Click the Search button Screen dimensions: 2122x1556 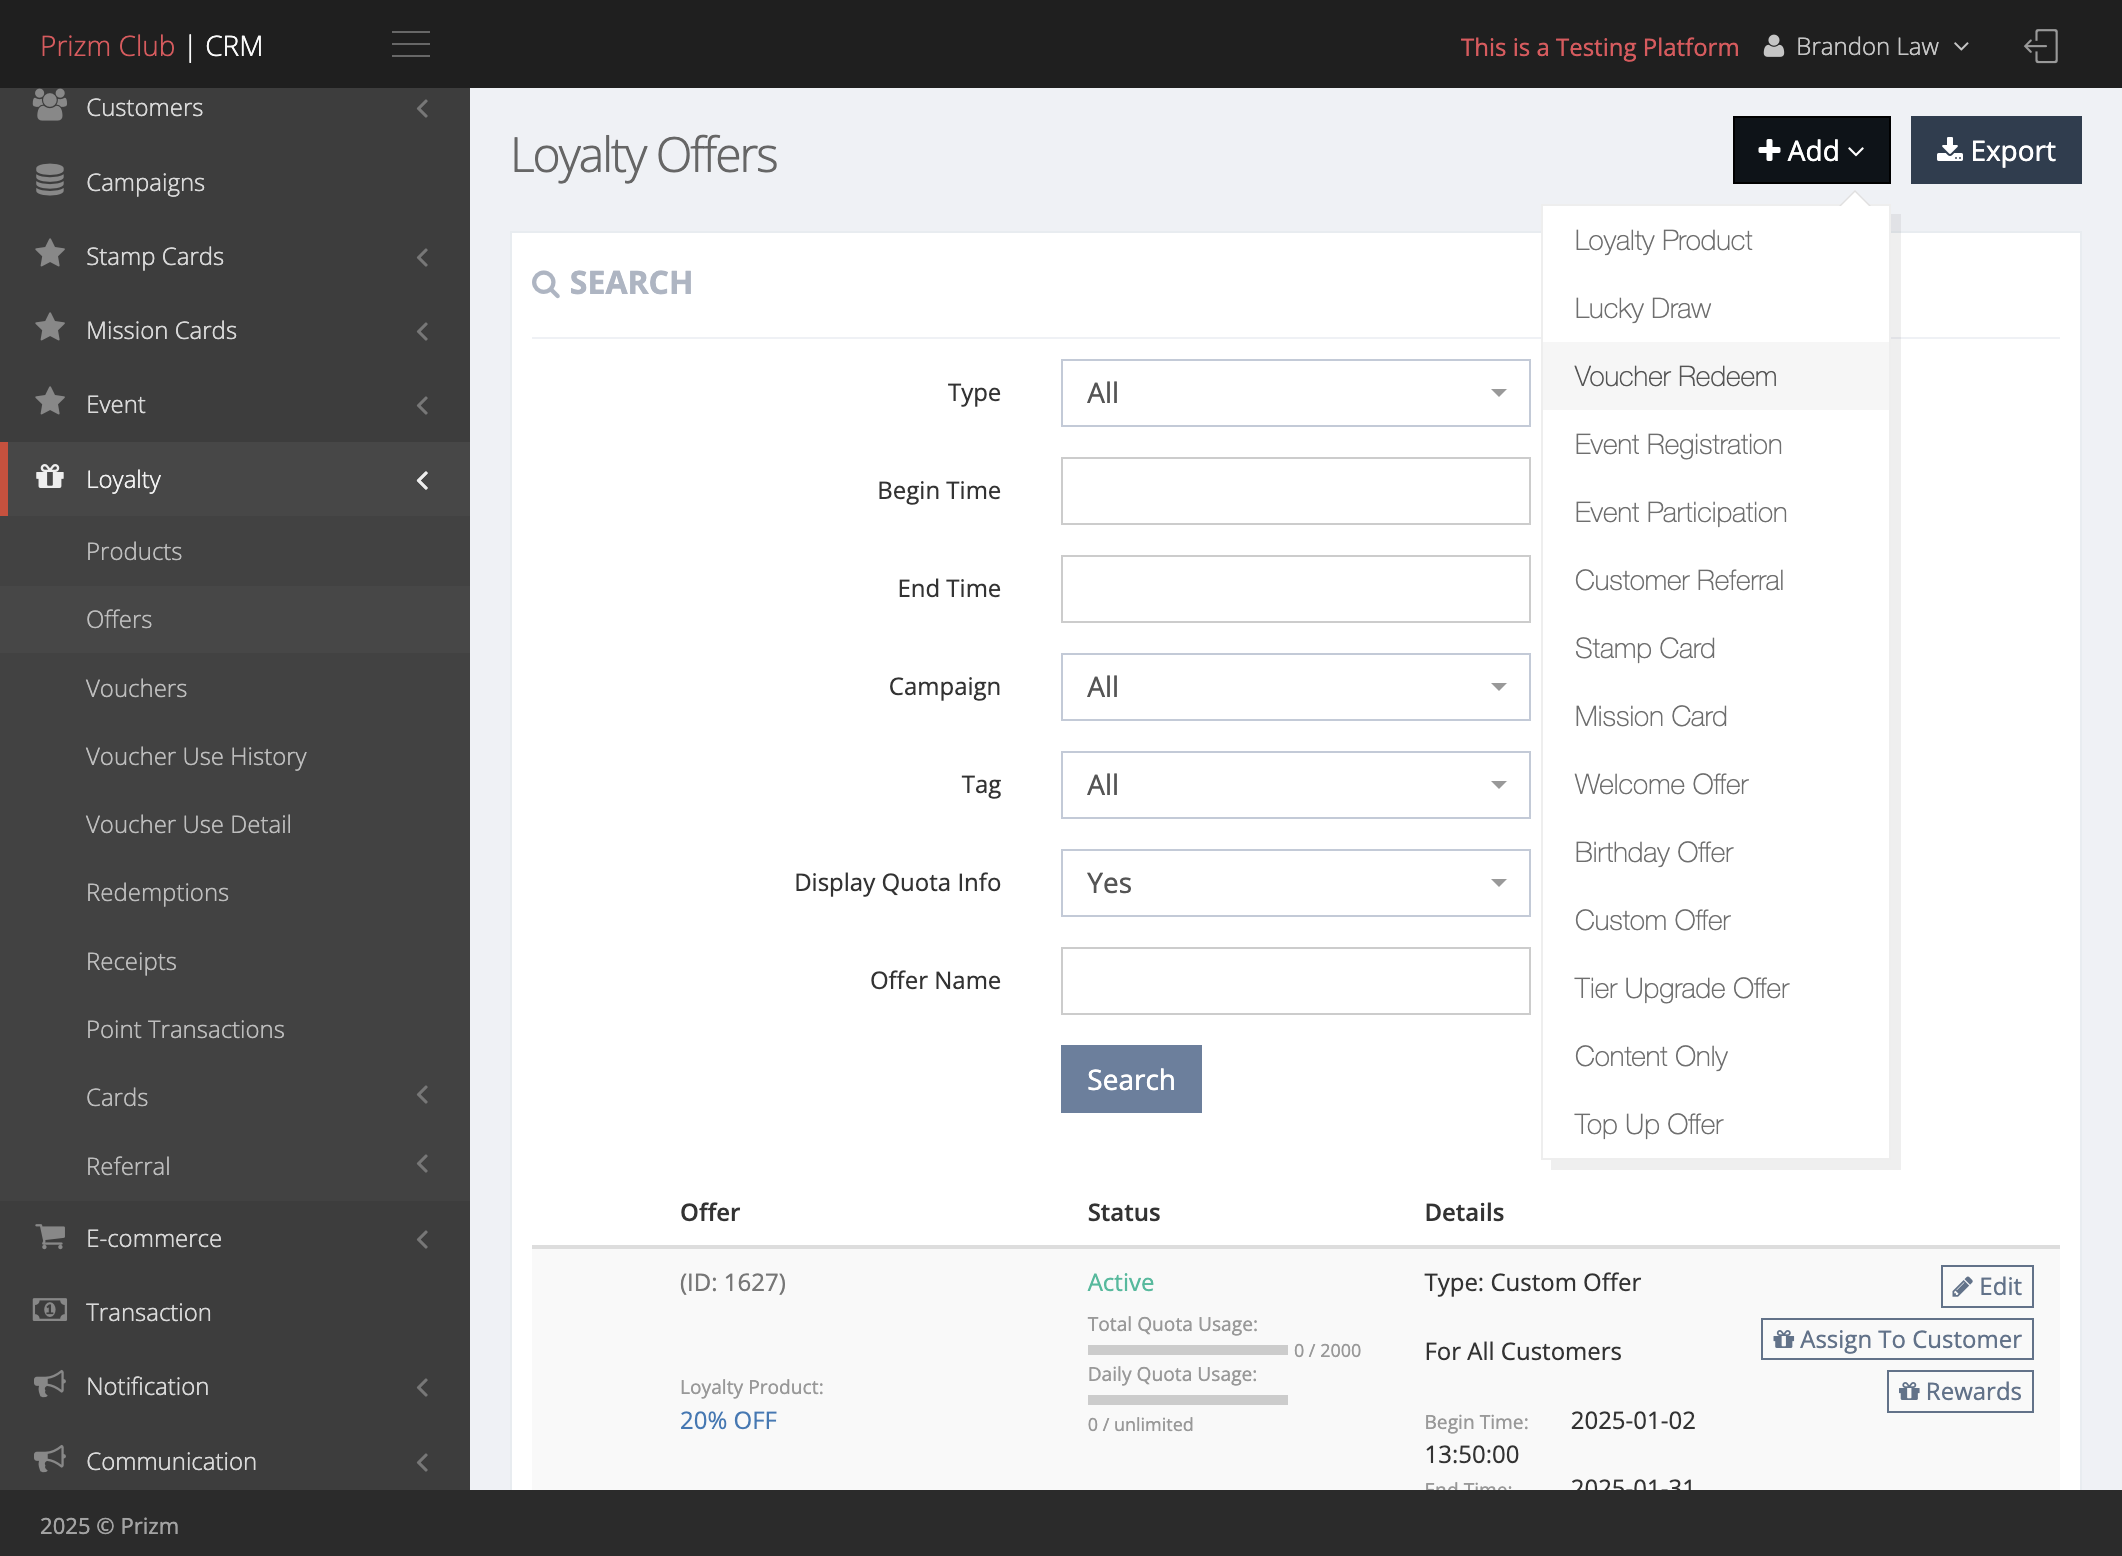pos(1130,1079)
